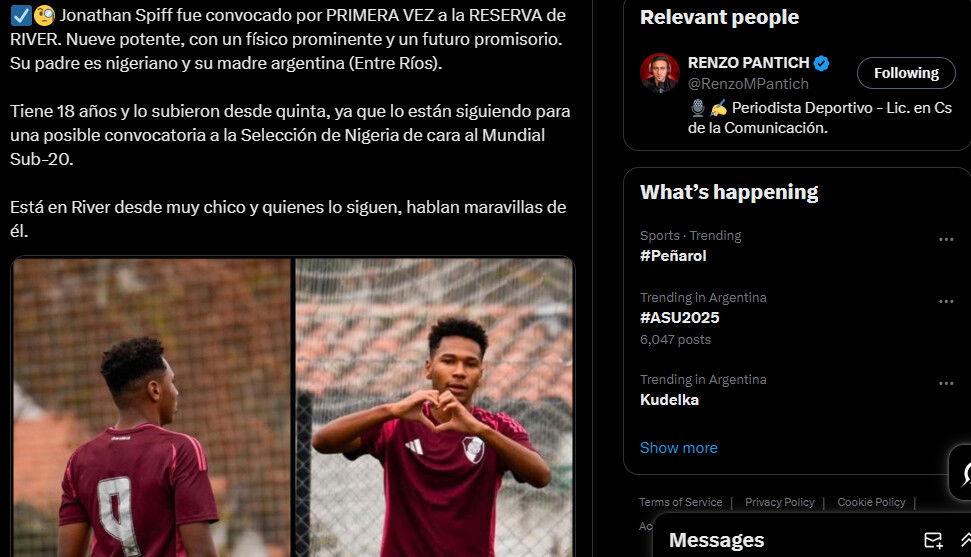This screenshot has height=557, width=971.
Task: Open the Privacy Policy link
Action: [x=780, y=502]
